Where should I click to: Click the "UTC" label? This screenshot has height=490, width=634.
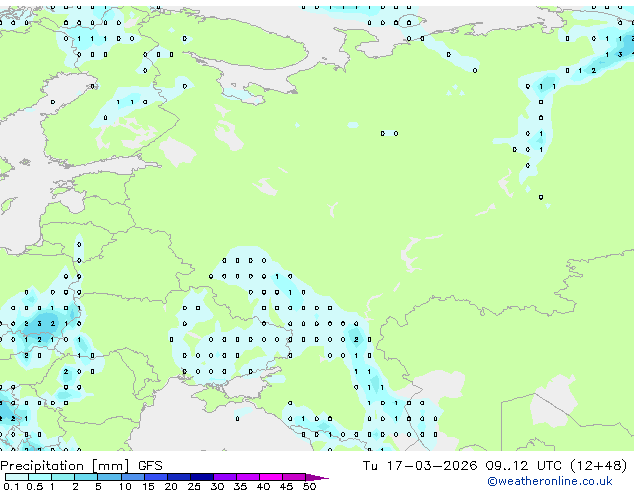click(x=549, y=466)
